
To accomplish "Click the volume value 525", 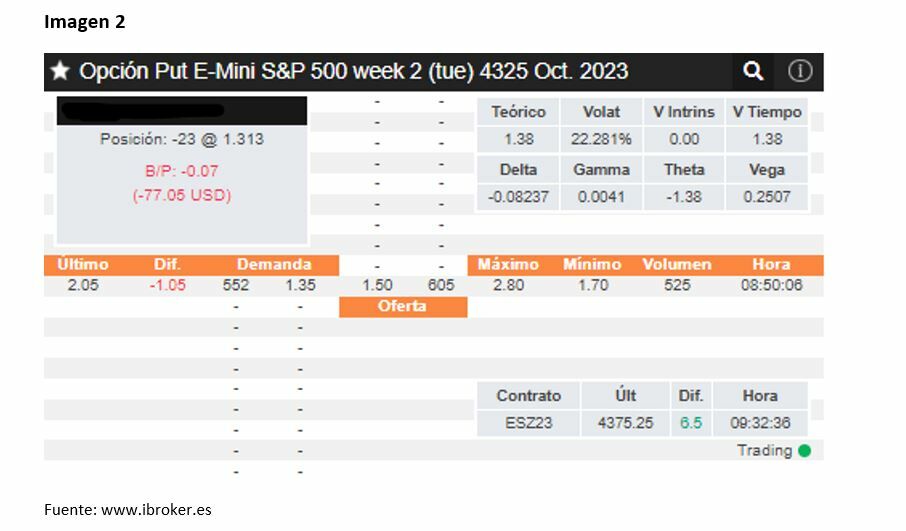I will [x=677, y=285].
